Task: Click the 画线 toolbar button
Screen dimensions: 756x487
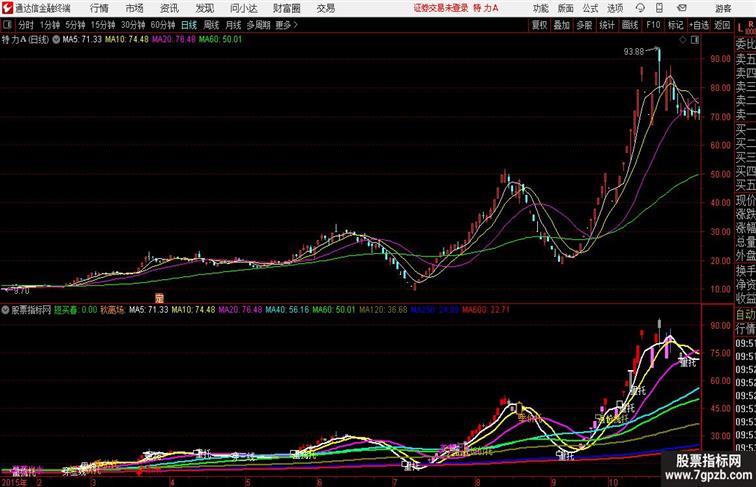Action: pos(630,25)
